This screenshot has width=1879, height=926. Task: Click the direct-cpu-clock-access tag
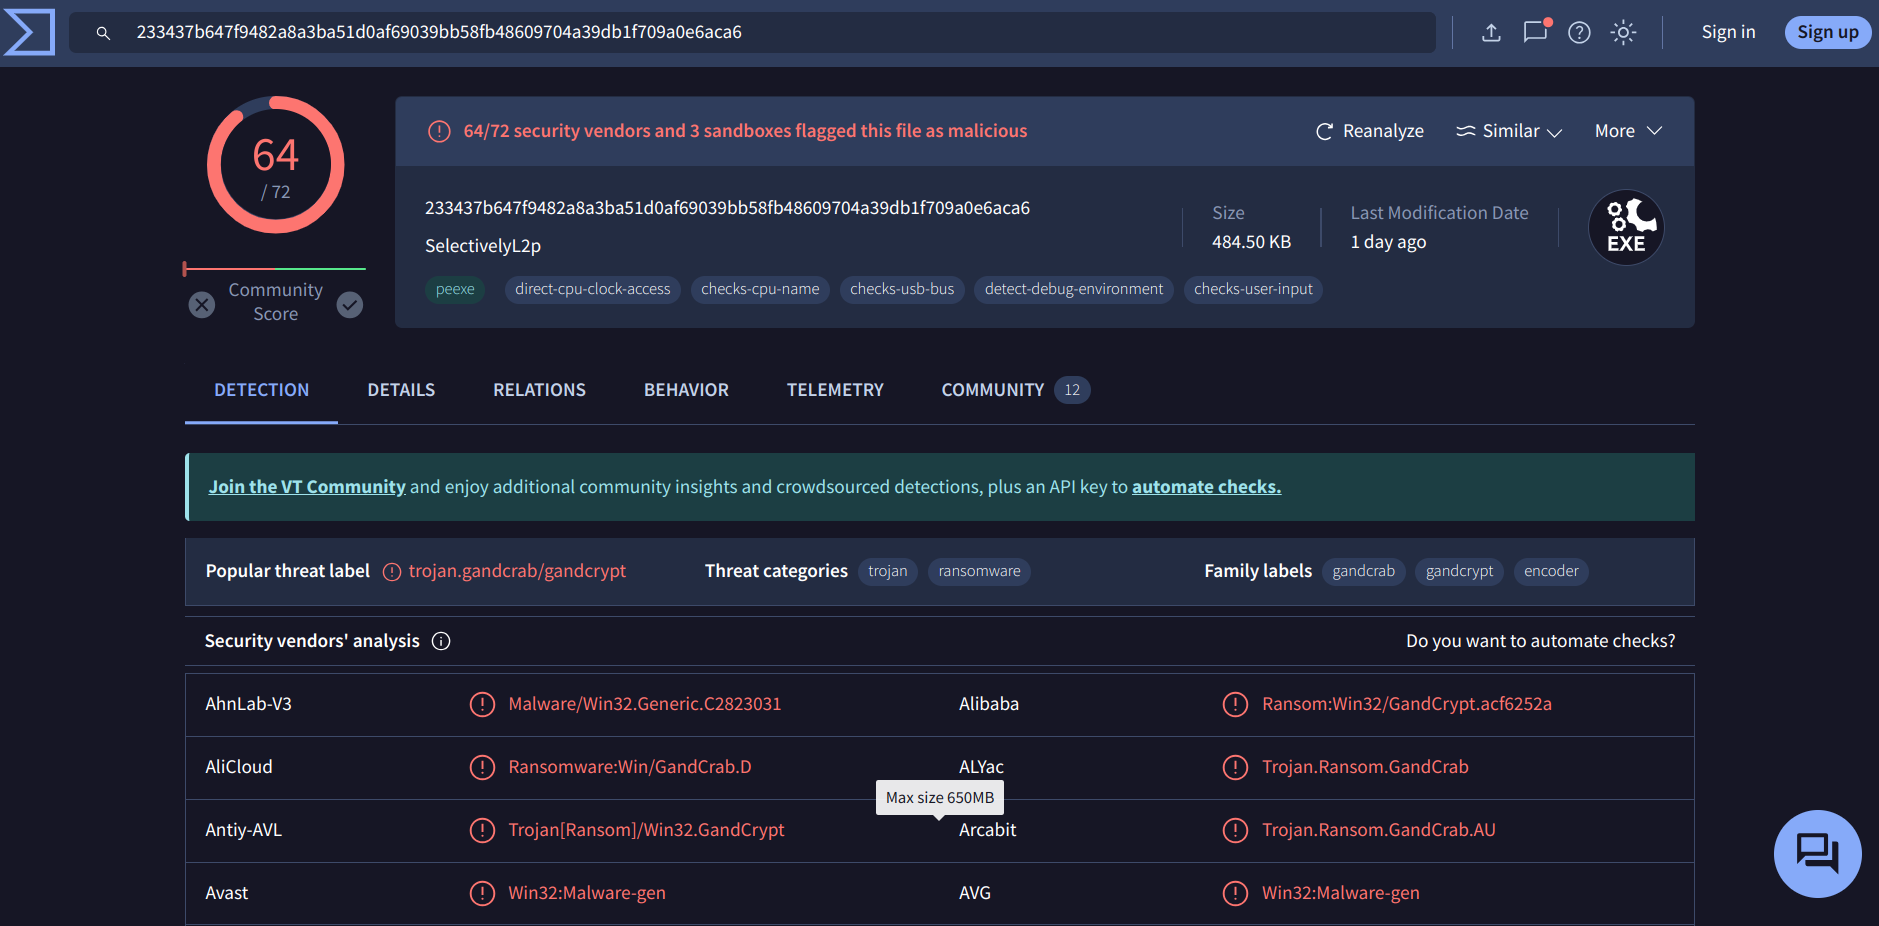tap(593, 289)
